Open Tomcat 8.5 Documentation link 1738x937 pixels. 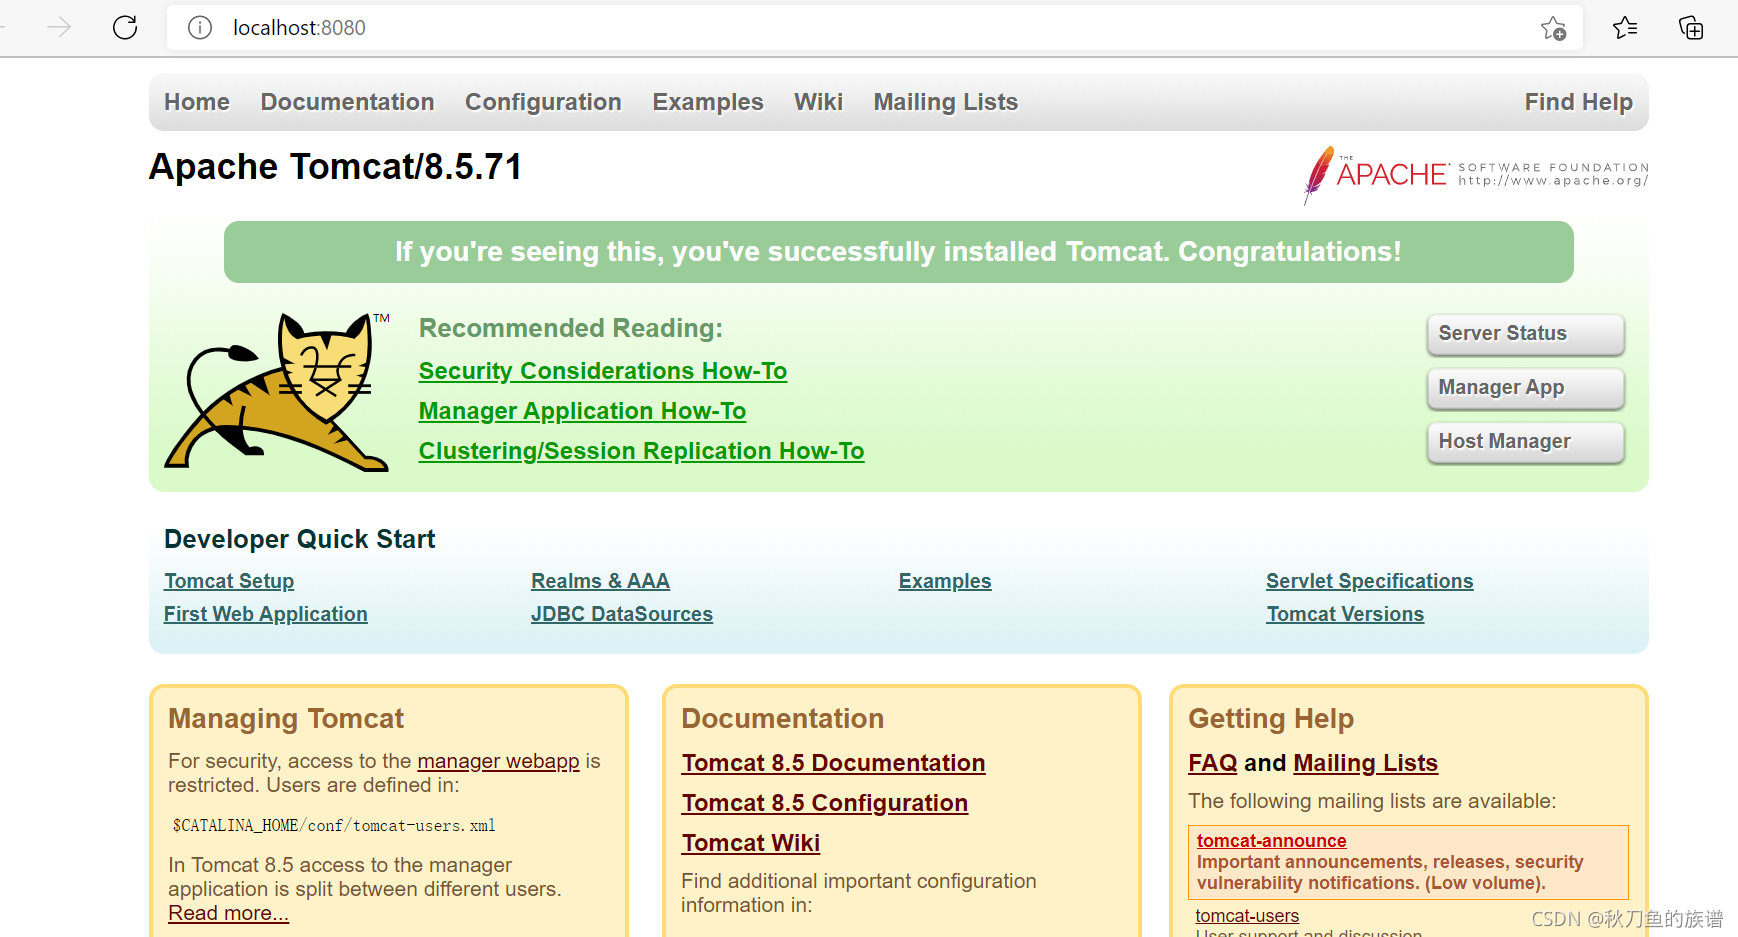[833, 763]
